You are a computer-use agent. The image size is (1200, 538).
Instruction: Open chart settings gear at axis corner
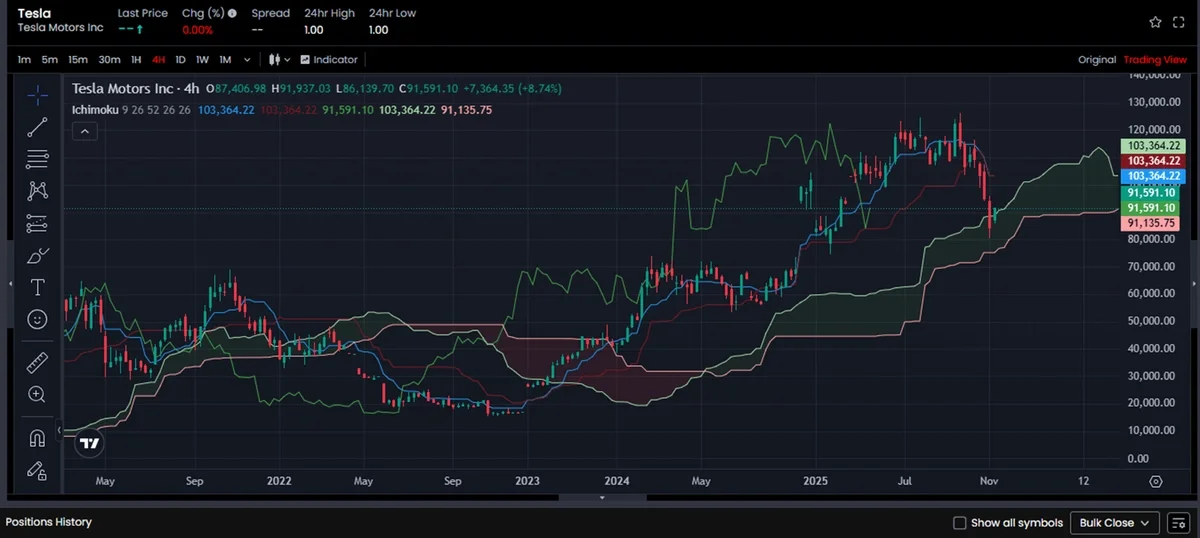pyautogui.click(x=1156, y=481)
